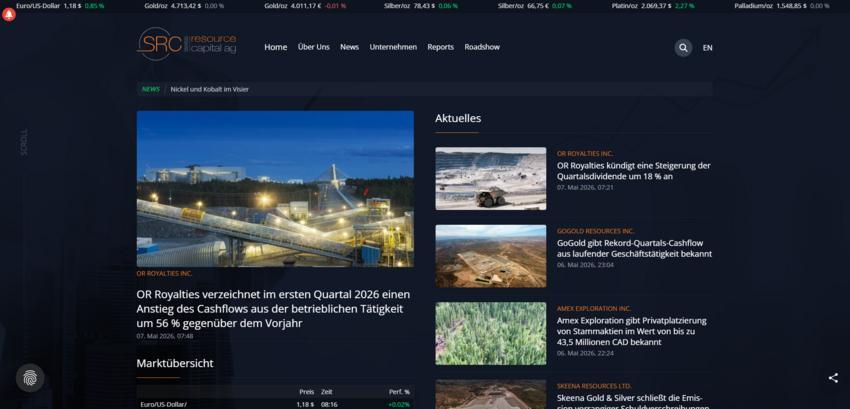The image size is (850, 409).
Task: Click the Gold/oz 4.011,17 € ticker entry
Action: [305, 6]
